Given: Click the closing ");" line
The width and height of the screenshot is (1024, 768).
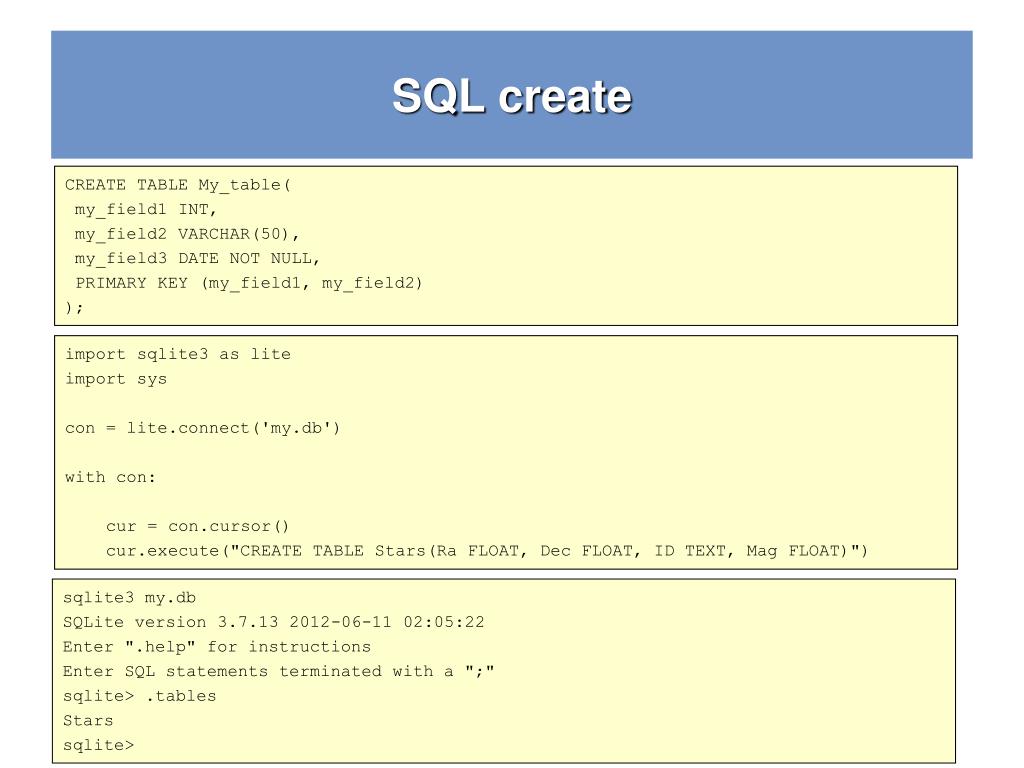Looking at the screenshot, I should click(74, 308).
